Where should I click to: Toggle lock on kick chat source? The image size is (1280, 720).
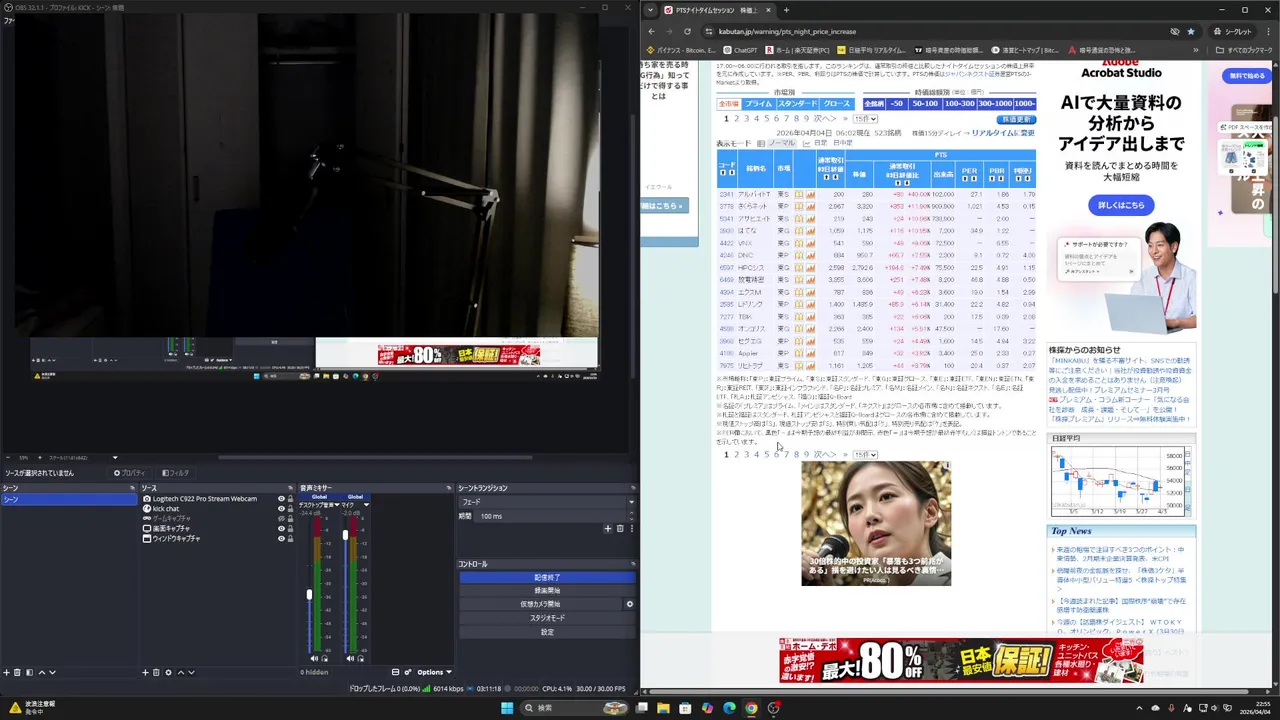click(291, 508)
